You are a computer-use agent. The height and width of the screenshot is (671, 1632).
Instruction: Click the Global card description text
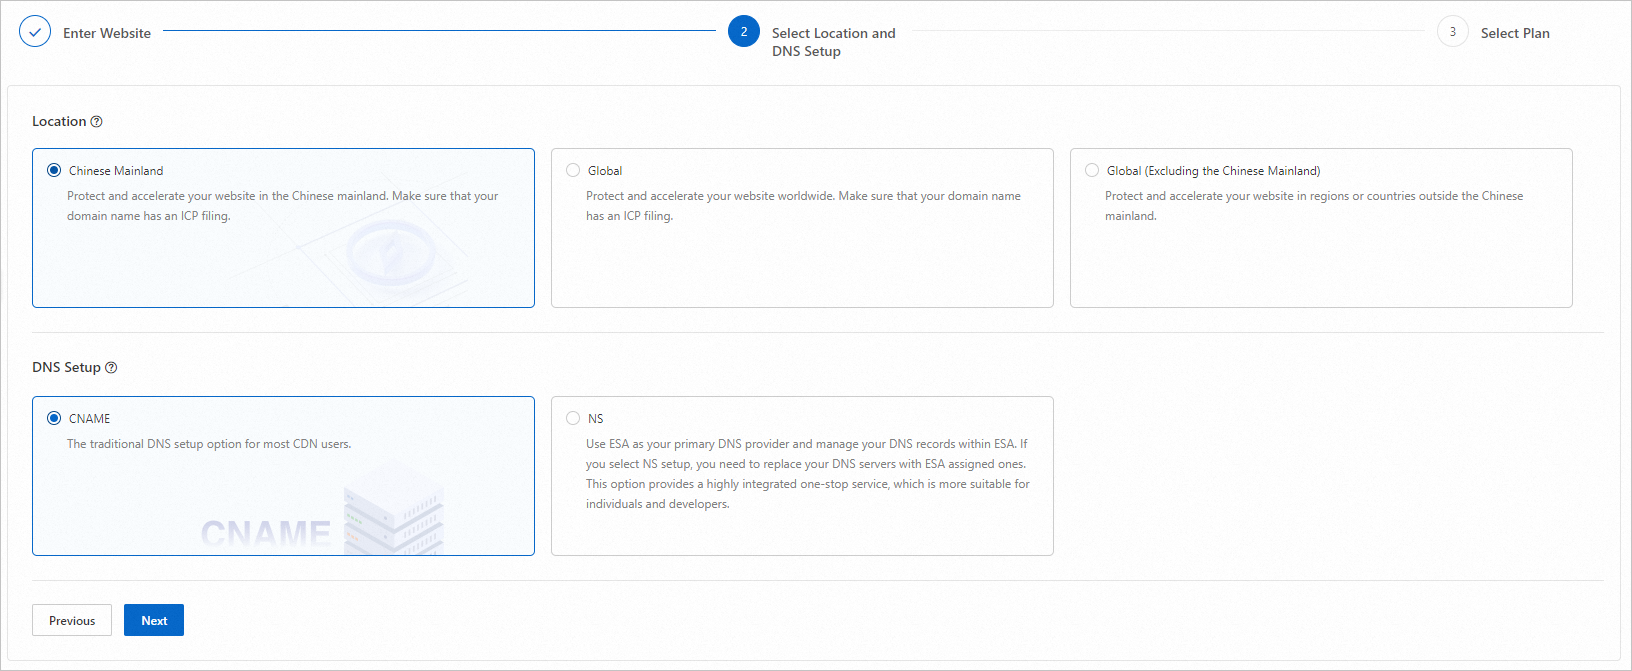click(x=803, y=206)
